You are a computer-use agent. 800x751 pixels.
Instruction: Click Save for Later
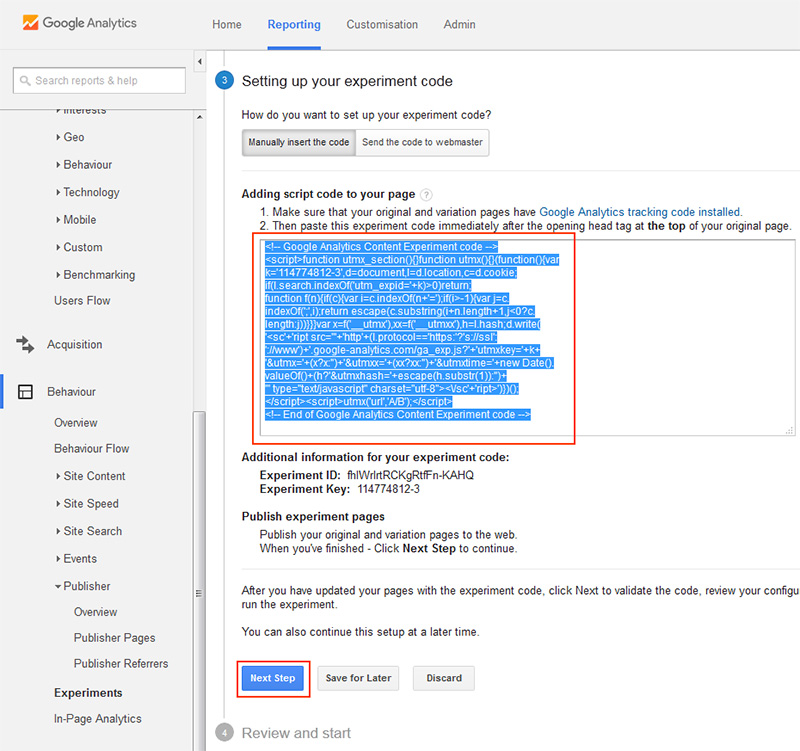point(358,678)
